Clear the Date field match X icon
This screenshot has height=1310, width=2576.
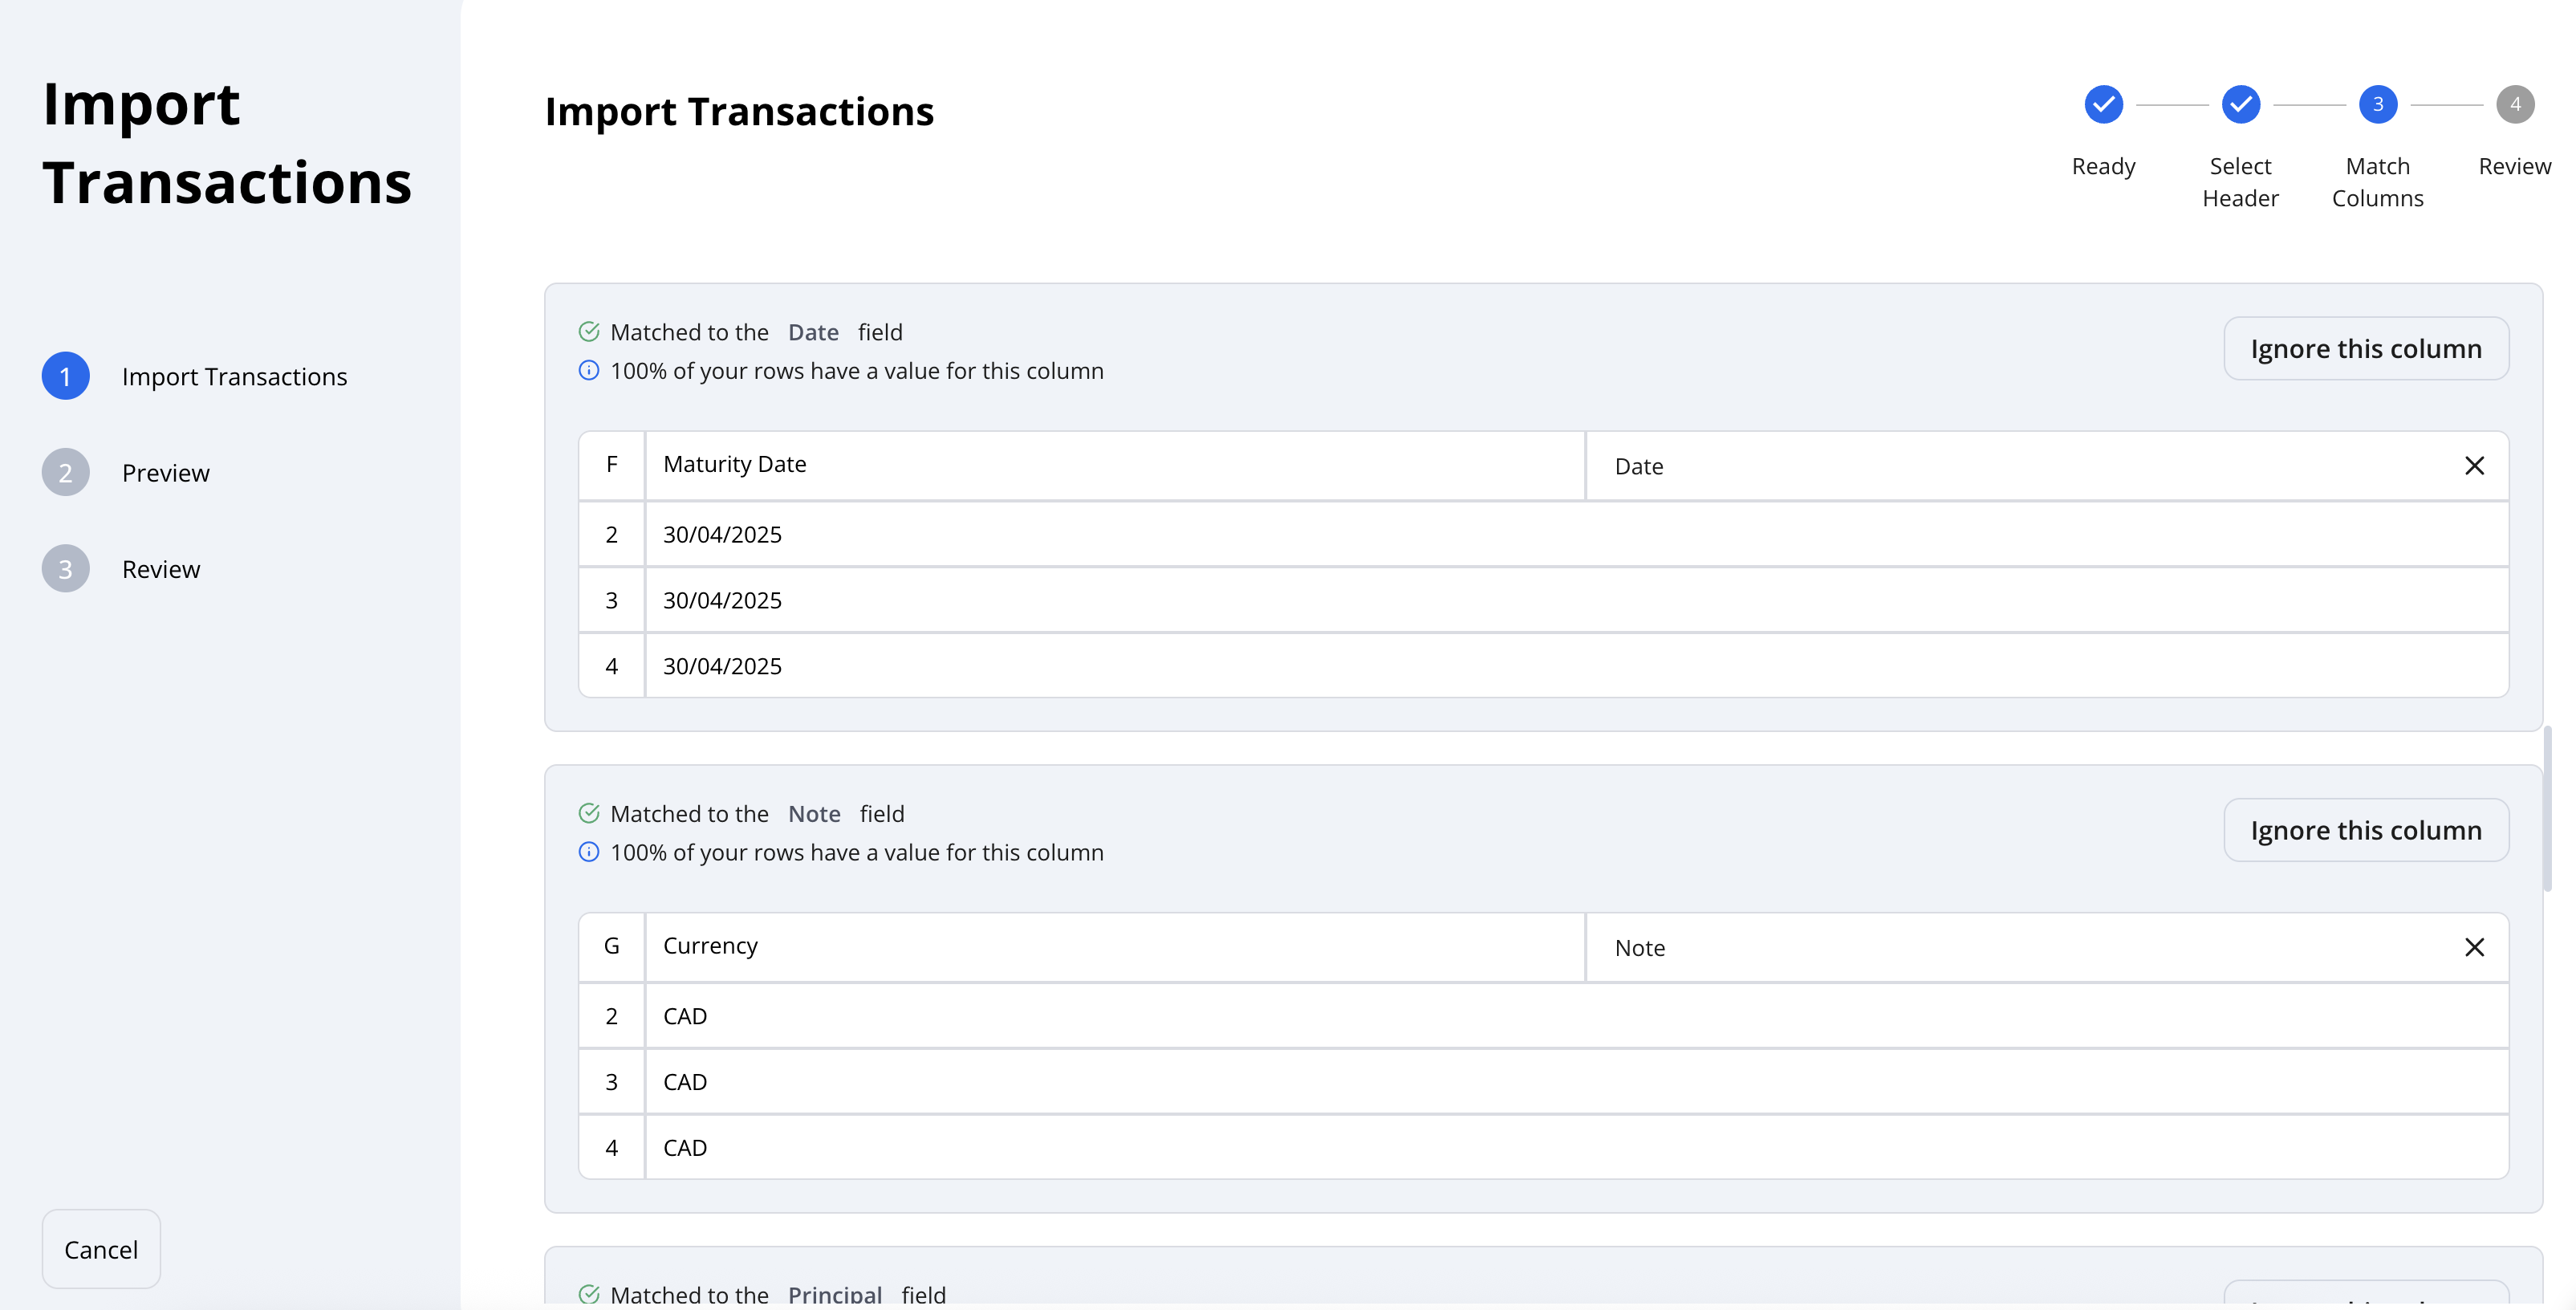(2474, 466)
